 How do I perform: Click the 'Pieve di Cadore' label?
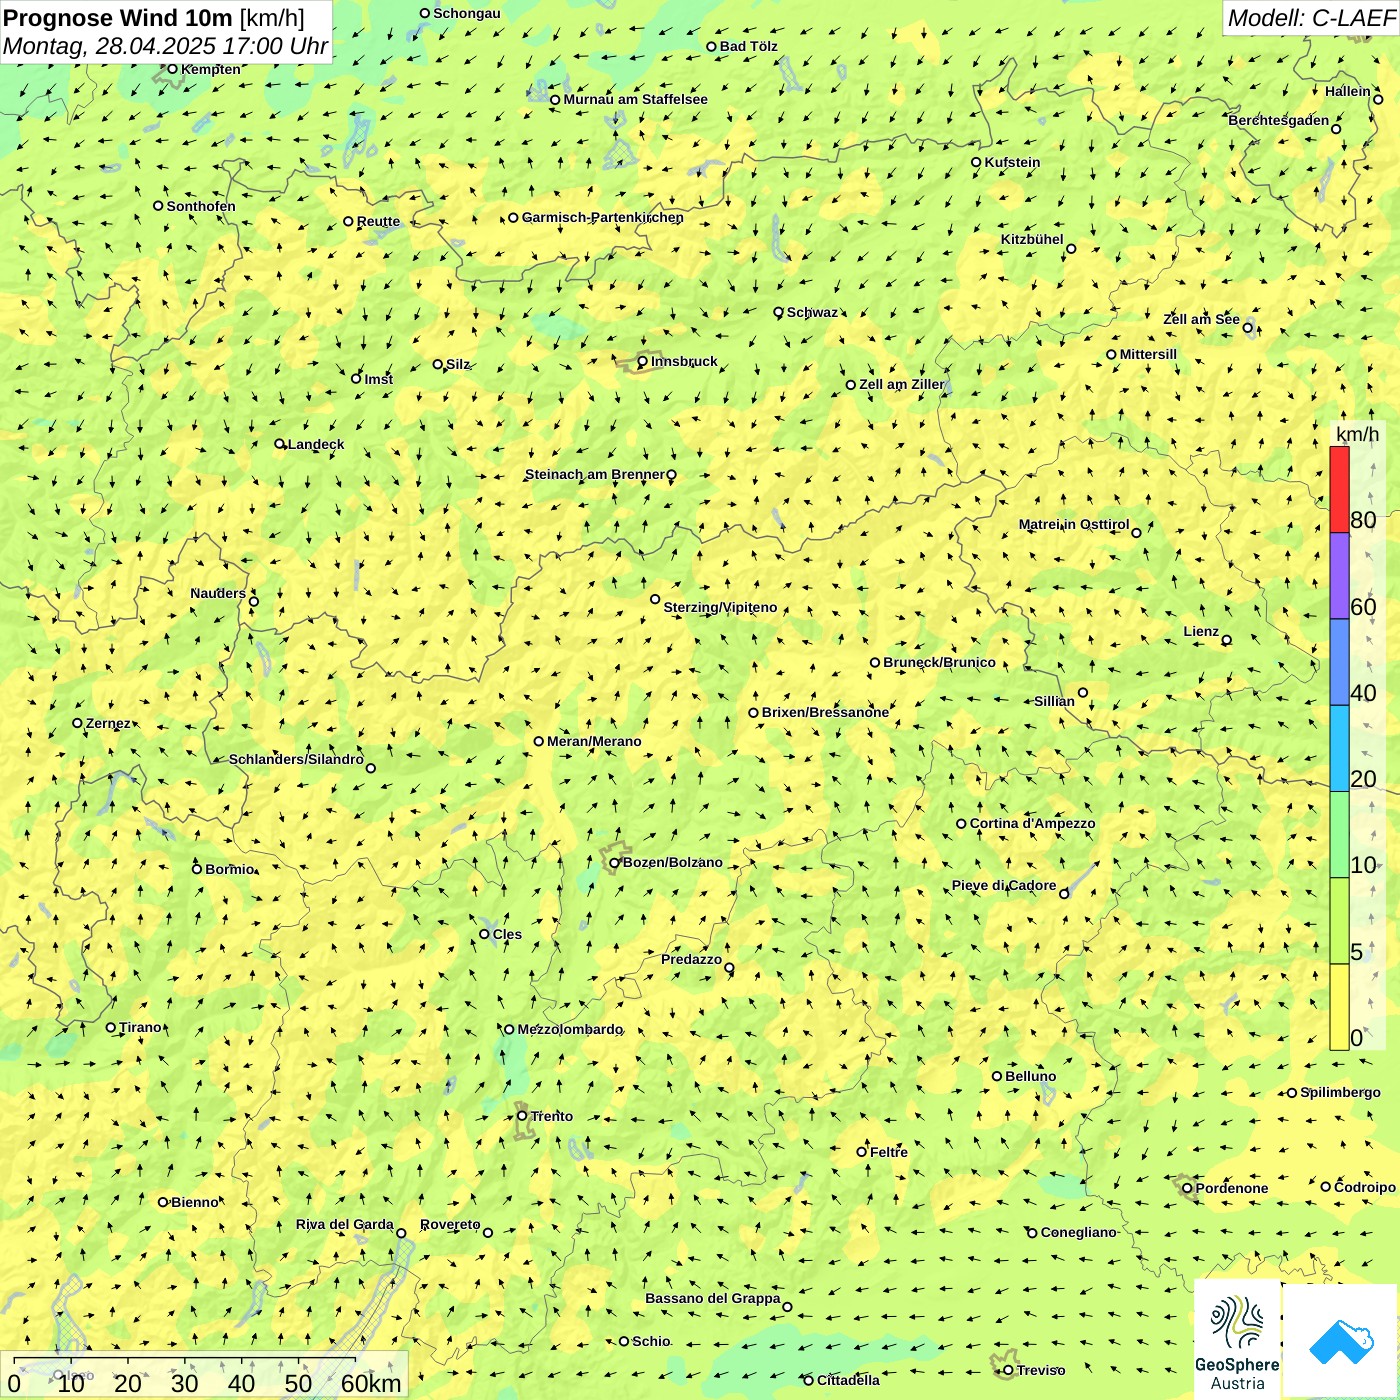[1004, 885]
